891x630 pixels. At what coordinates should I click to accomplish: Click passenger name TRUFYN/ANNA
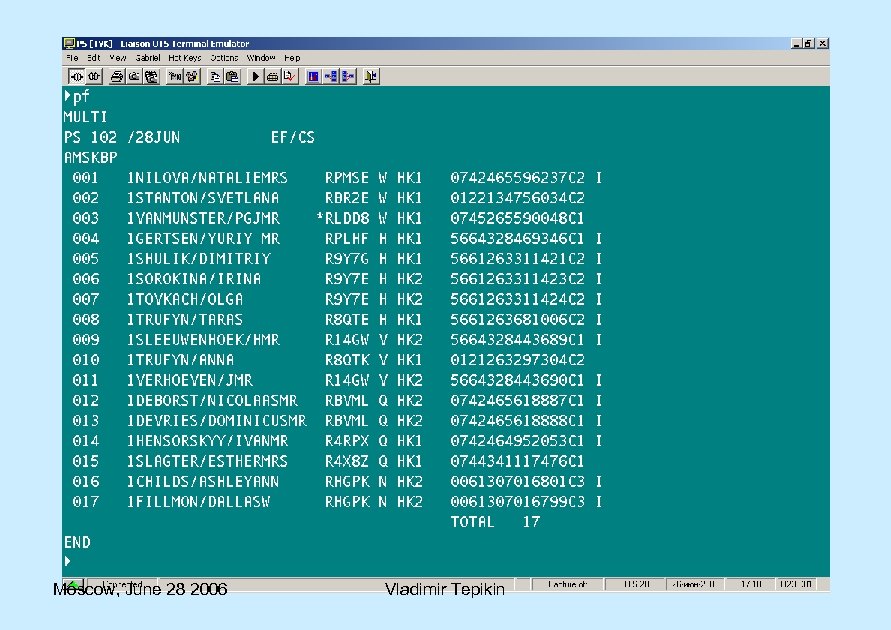point(185,360)
